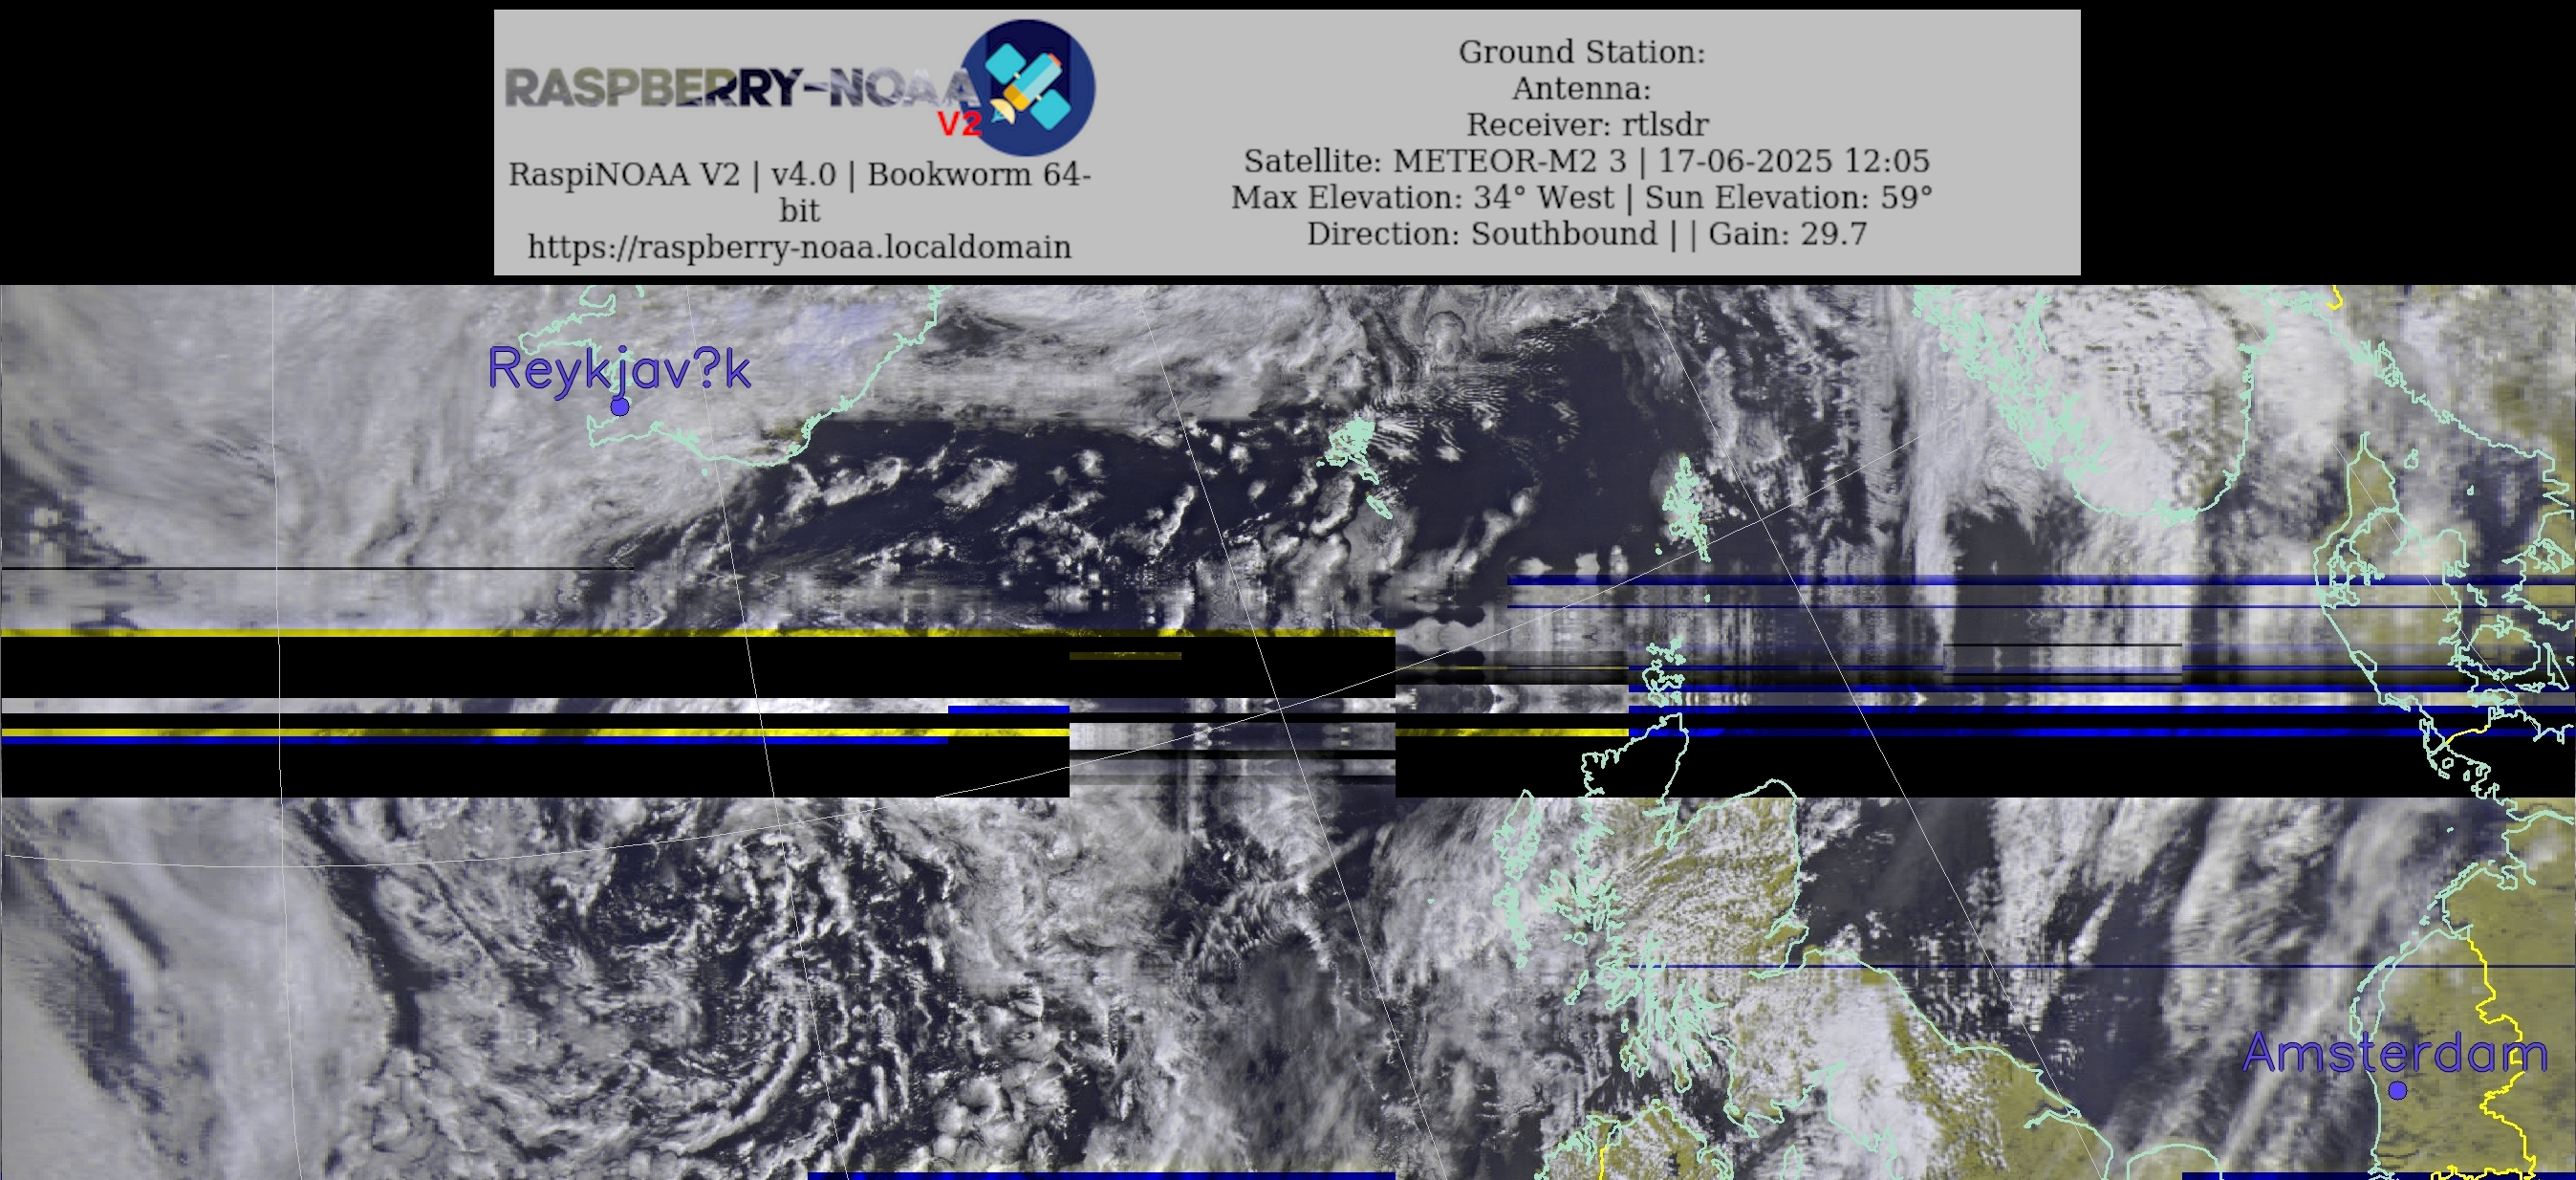Click the blue dot marking Reykjavik

(x=620, y=407)
